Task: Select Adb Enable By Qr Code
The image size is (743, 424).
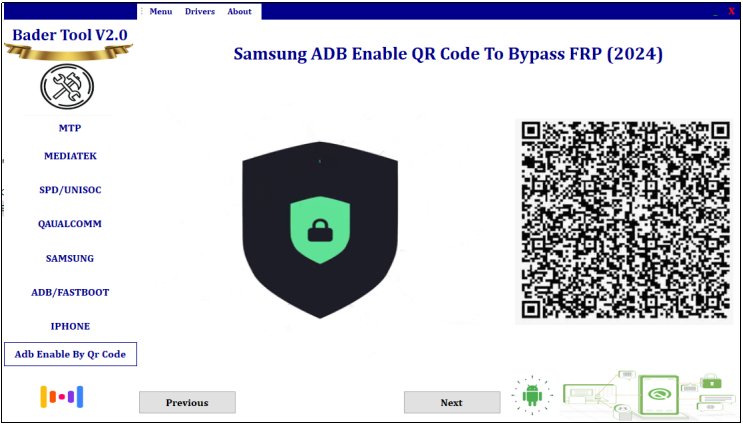Action: 70,354
